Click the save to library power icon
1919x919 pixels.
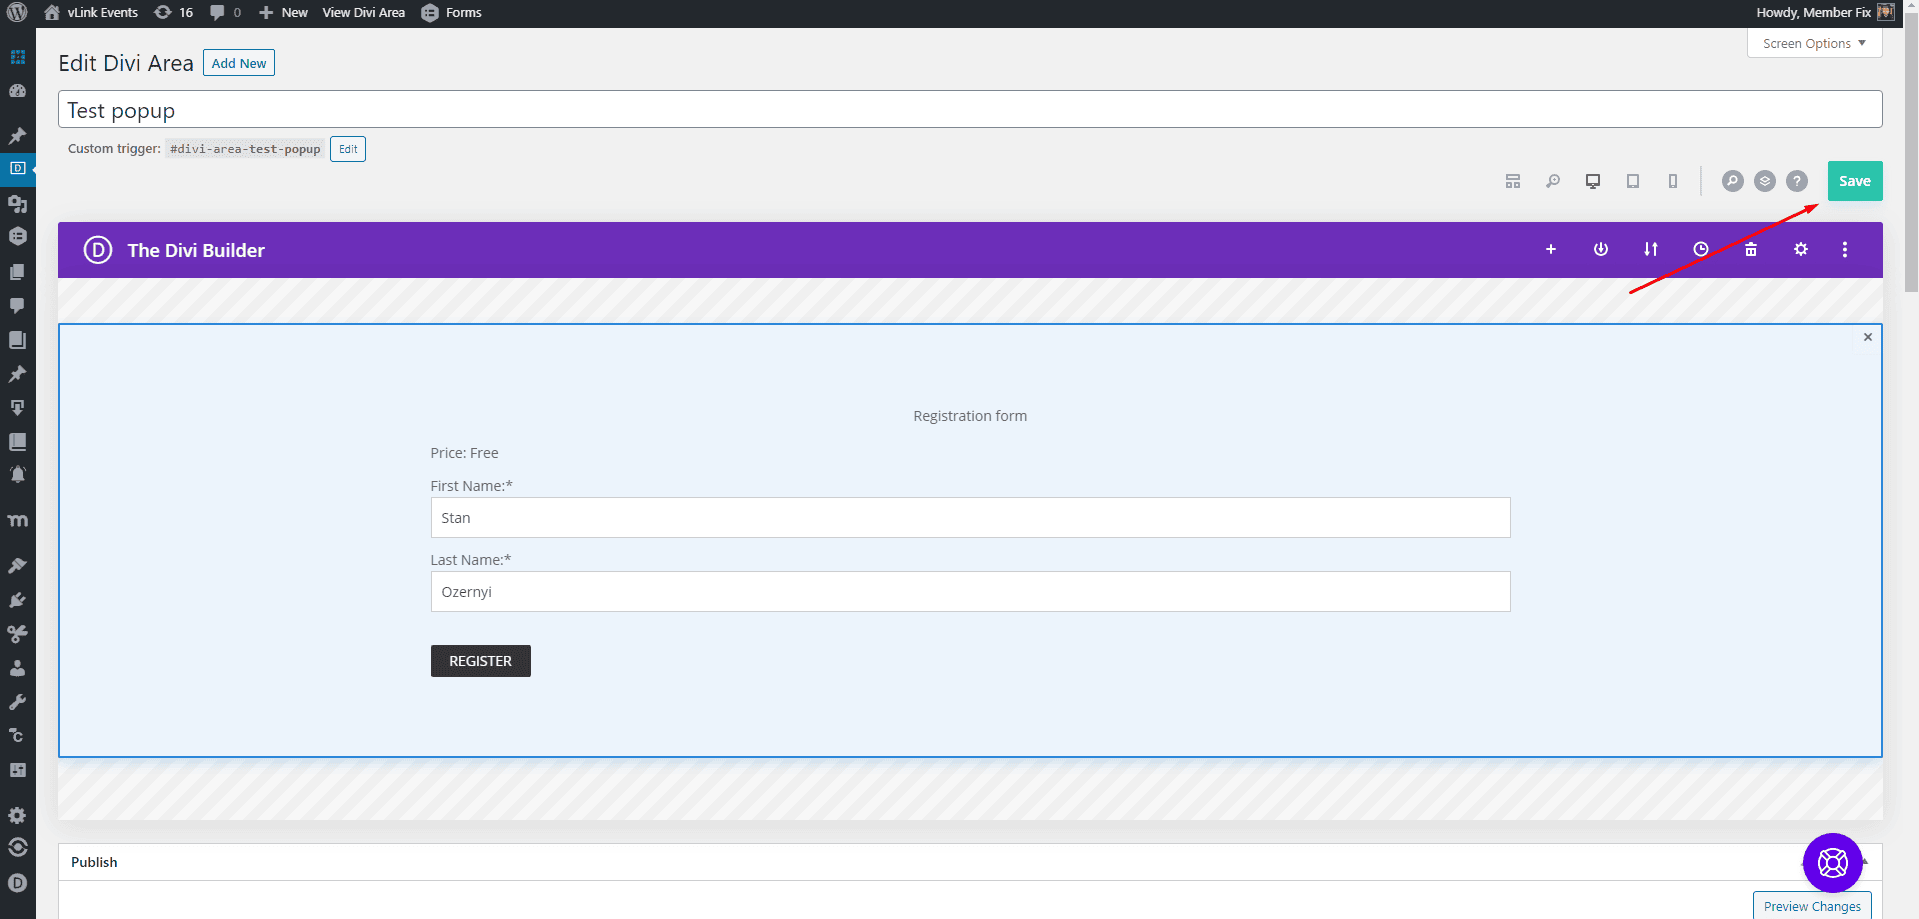[x=1601, y=249]
